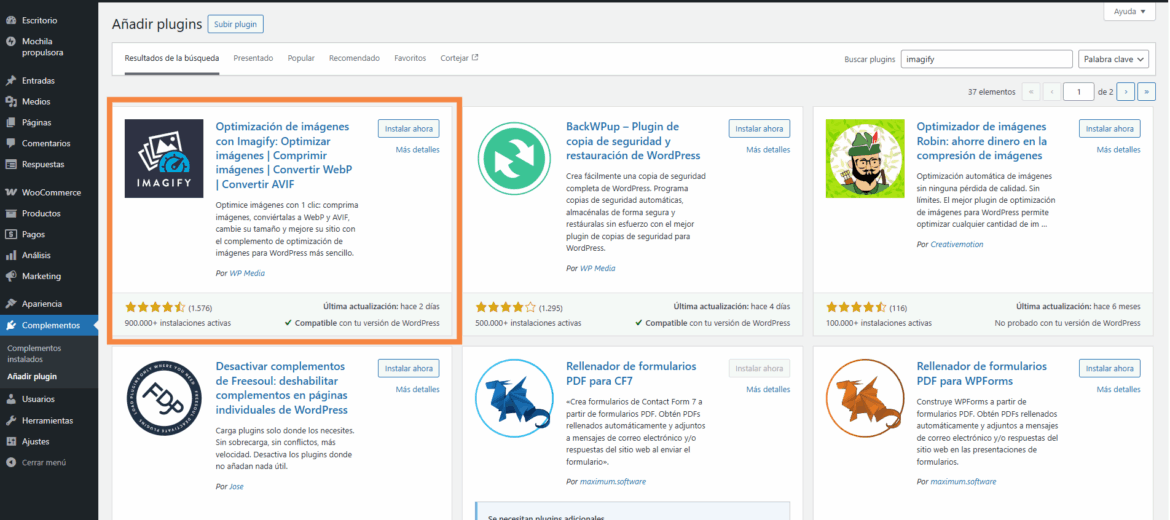Switch to the Popular tab
Viewport: 1170px width, 520px height.
click(301, 58)
